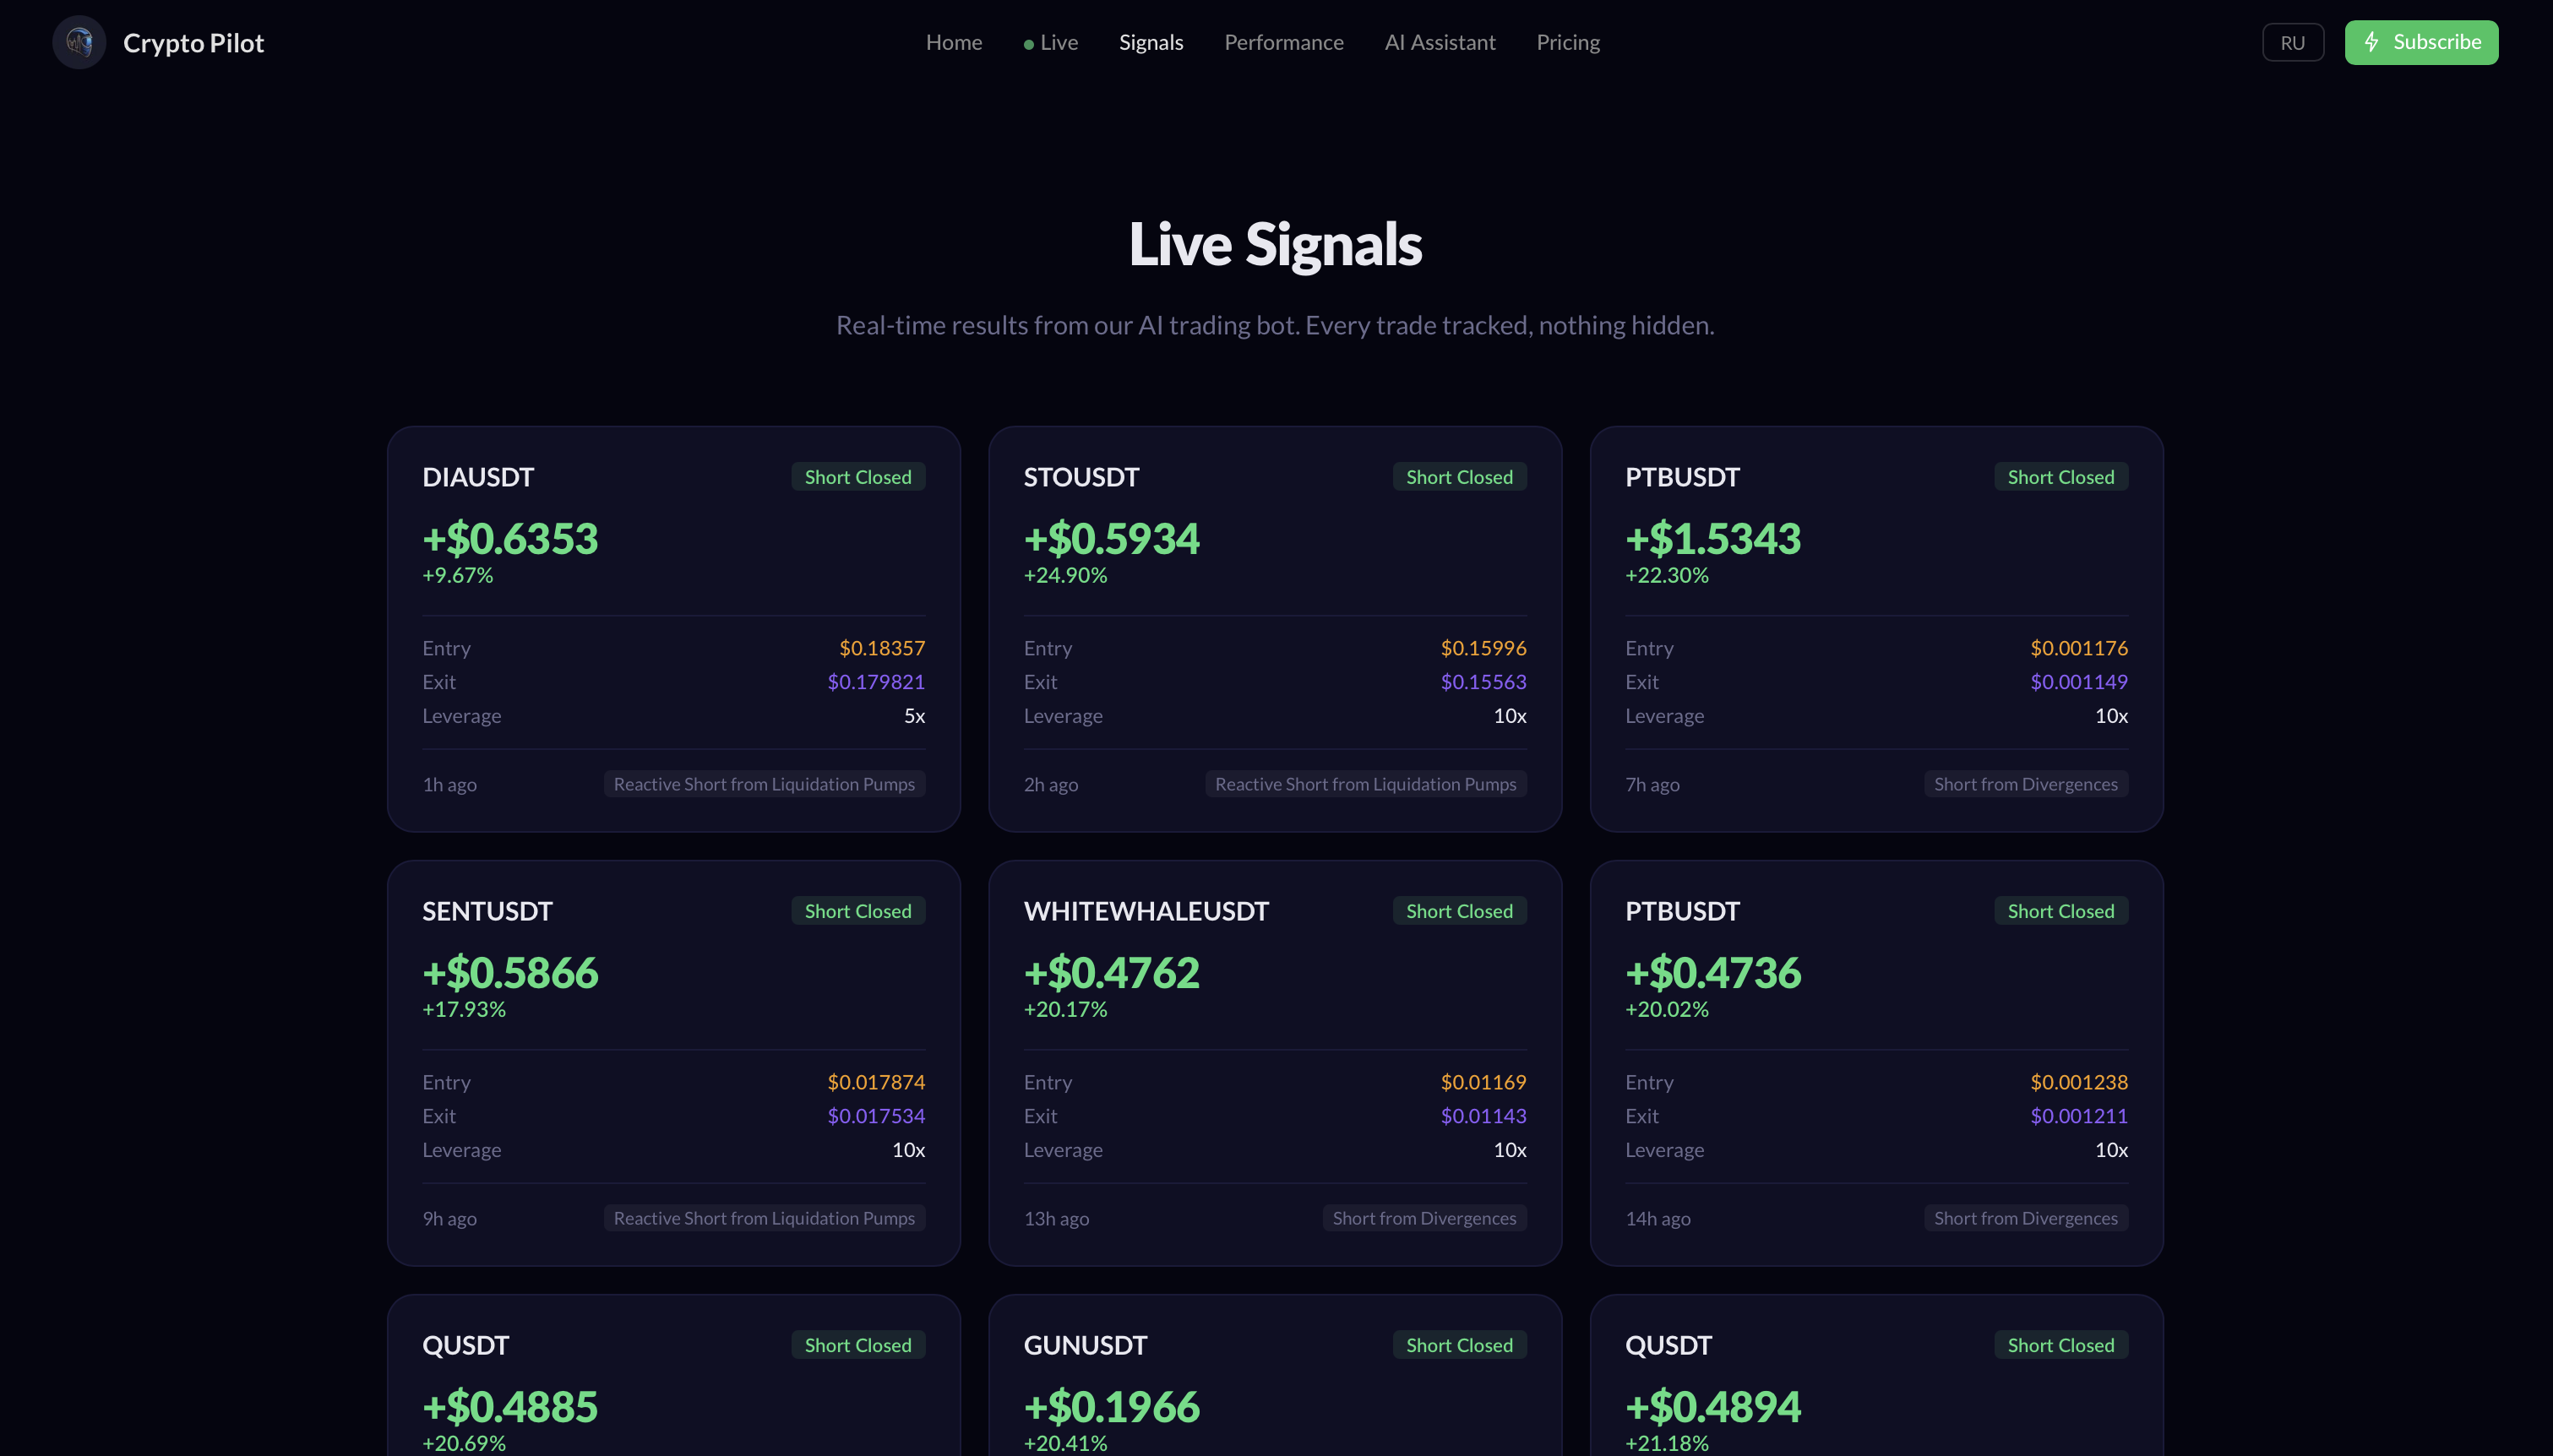Navigate to the AI Assistant section
2553x1456 pixels.
[x=1440, y=42]
